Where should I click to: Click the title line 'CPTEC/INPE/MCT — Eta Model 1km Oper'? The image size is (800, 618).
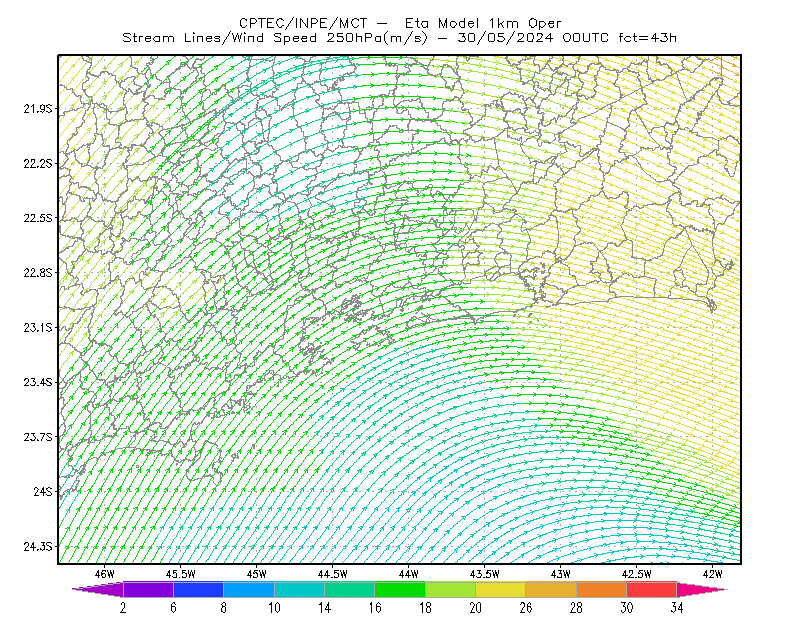click(400, 23)
